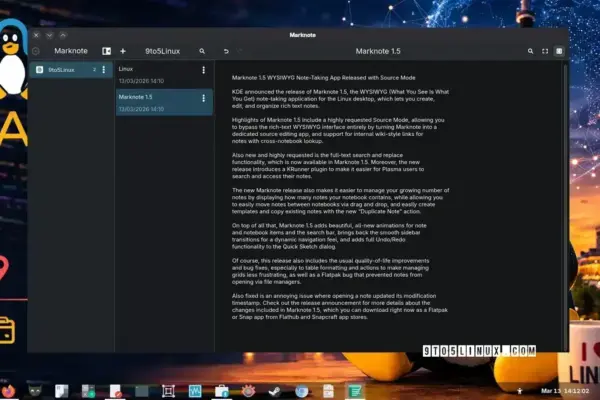Open the accessibility icon in system tray

pos(520,391)
